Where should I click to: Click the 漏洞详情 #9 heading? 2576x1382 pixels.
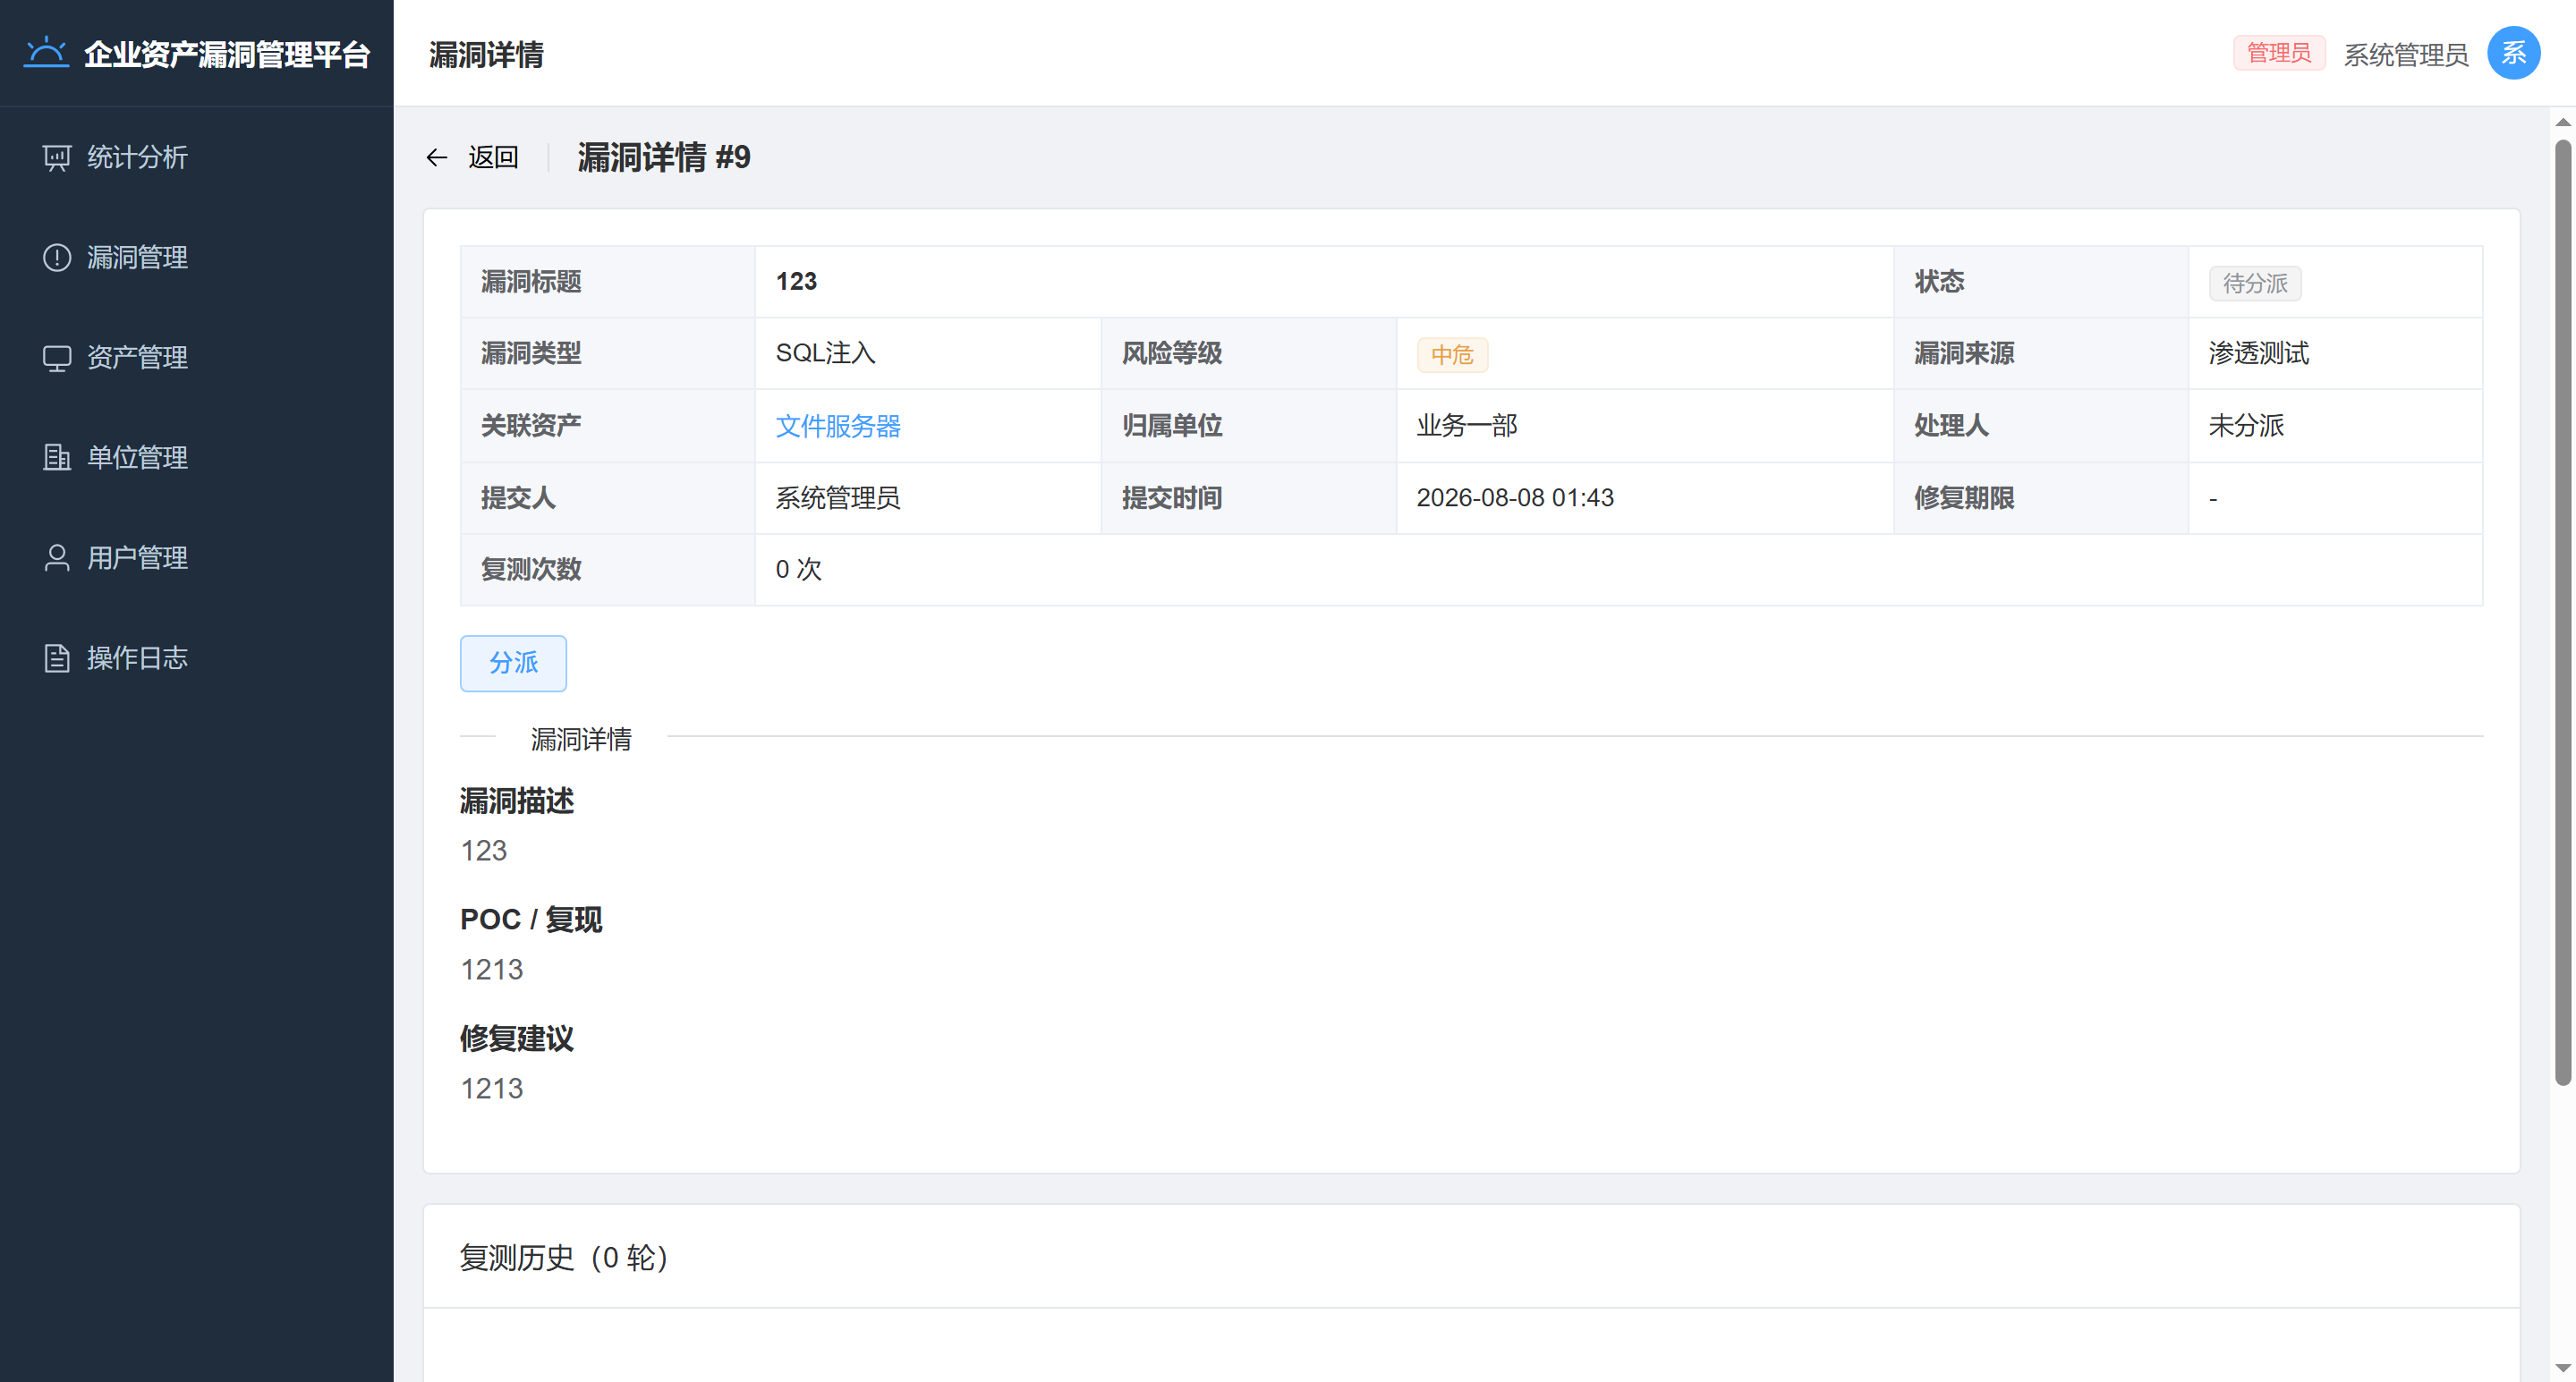click(664, 158)
